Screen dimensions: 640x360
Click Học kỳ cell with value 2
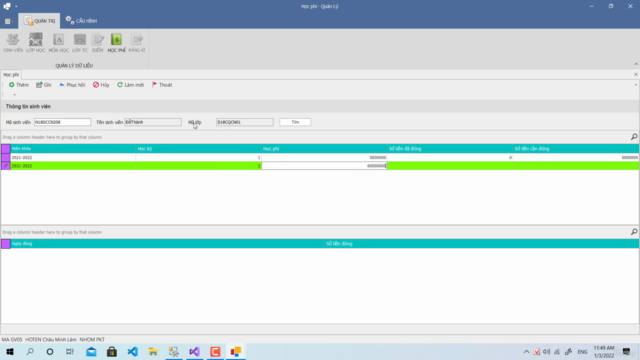click(x=199, y=166)
